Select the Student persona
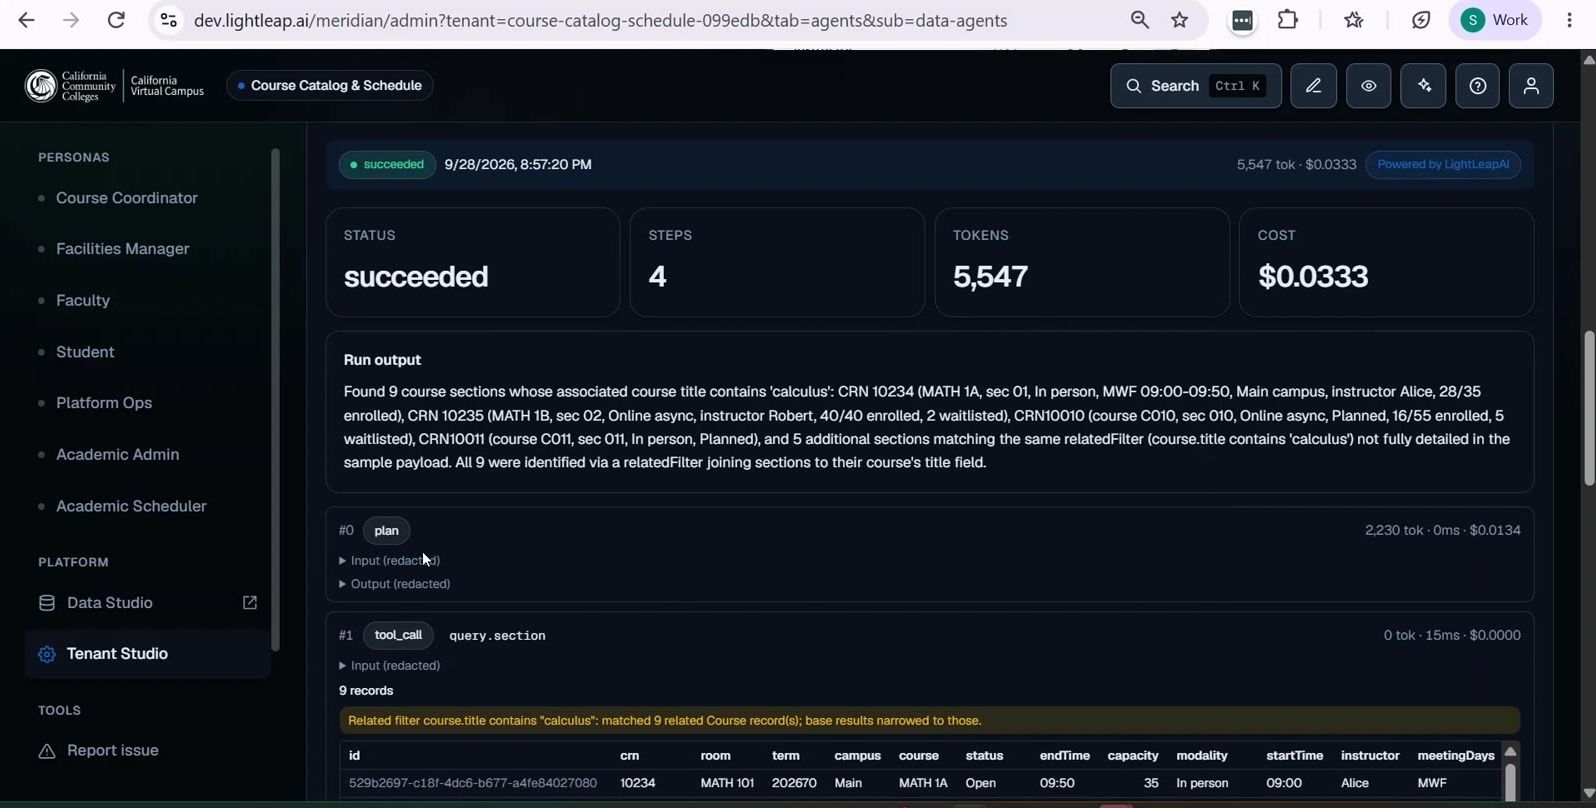1596x808 pixels. click(x=85, y=352)
